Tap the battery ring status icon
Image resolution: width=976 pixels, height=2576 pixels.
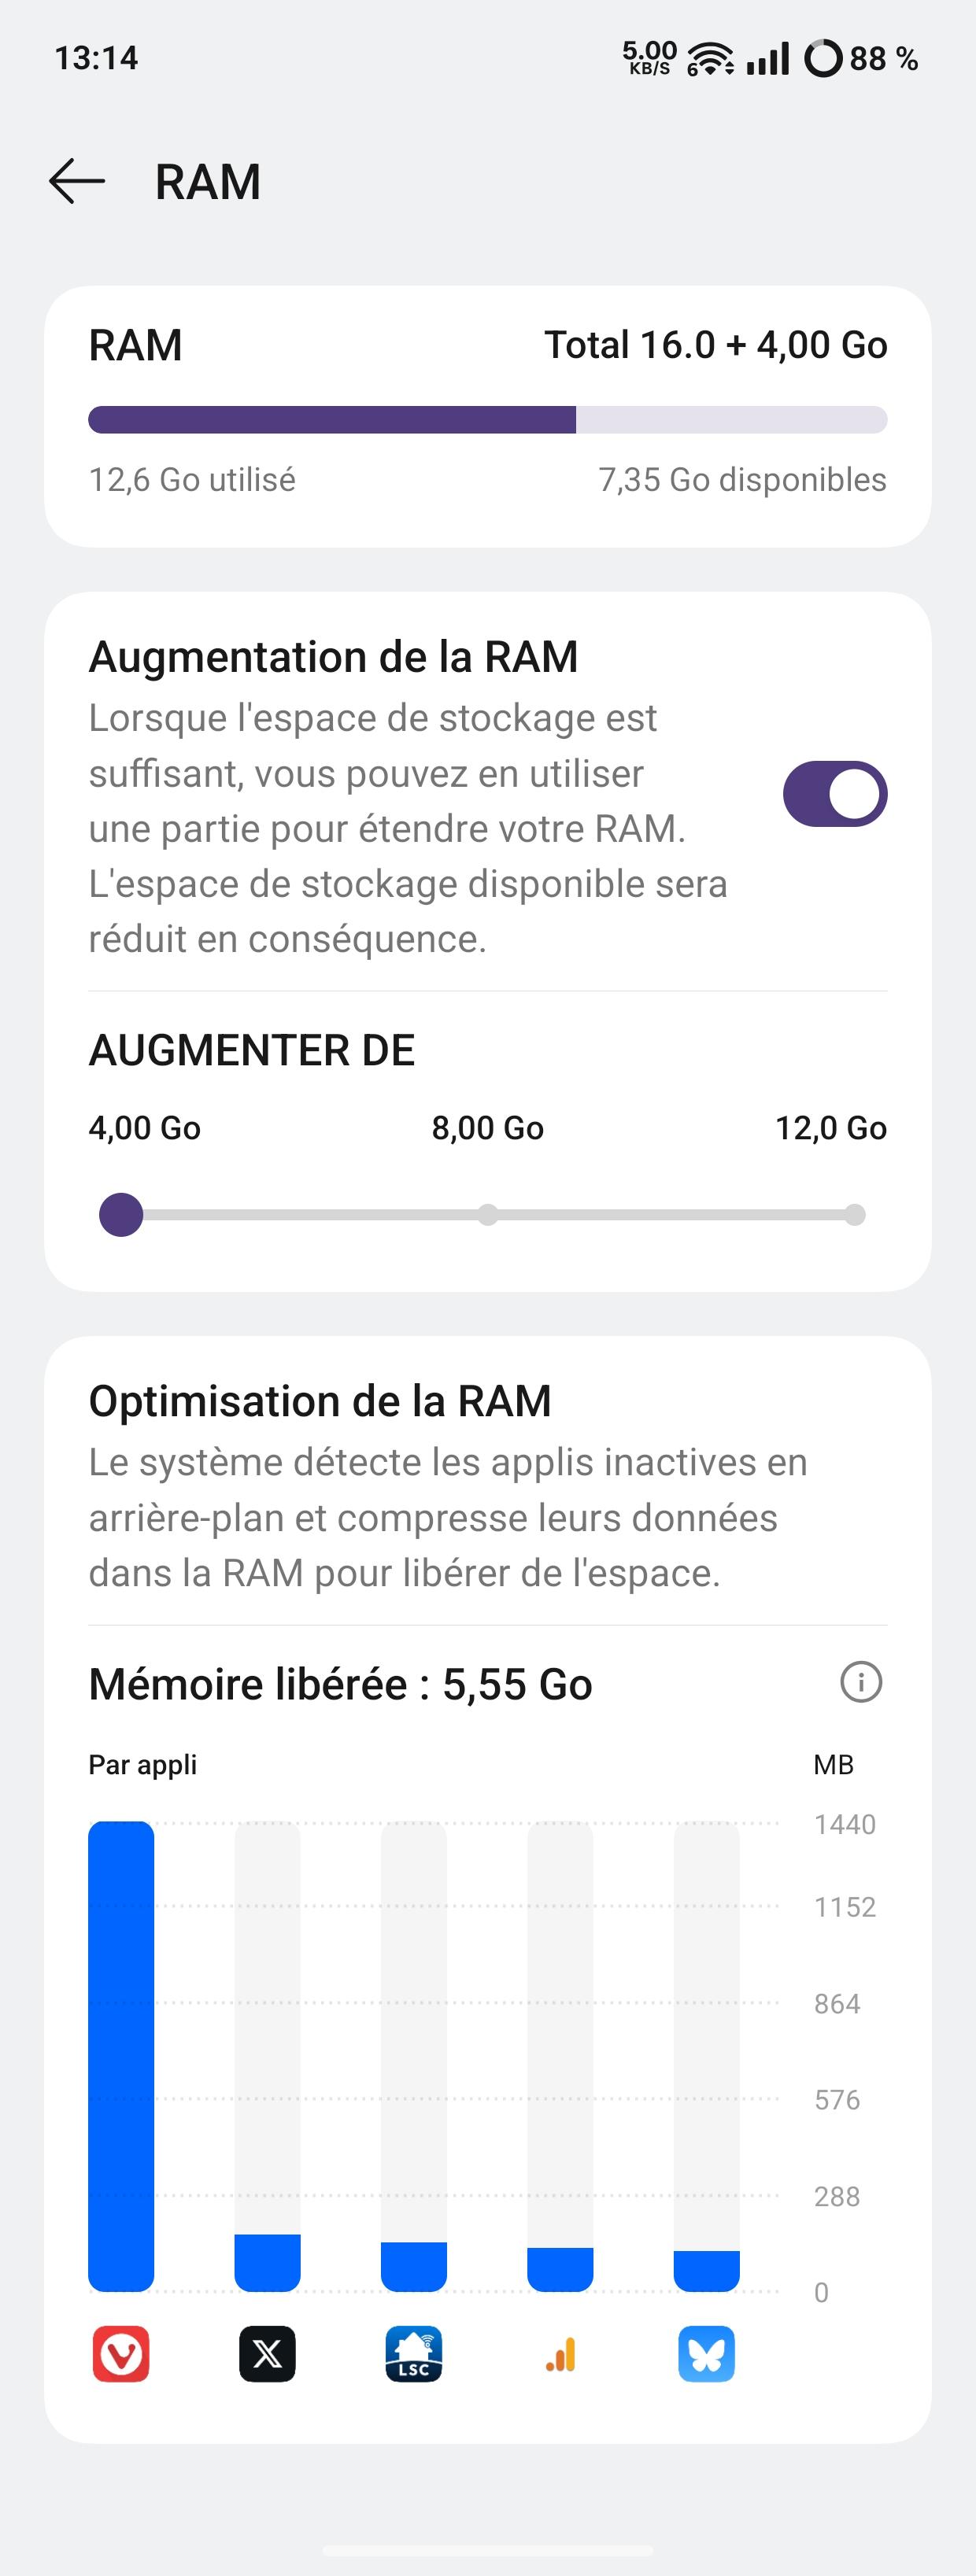click(x=823, y=59)
